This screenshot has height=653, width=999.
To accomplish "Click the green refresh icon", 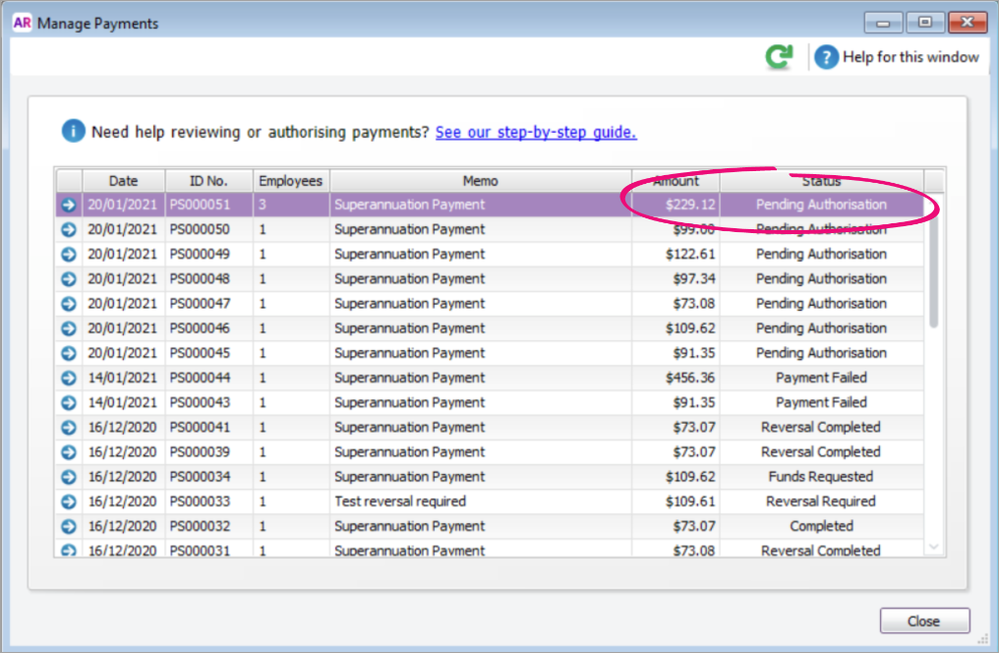I will coord(779,57).
